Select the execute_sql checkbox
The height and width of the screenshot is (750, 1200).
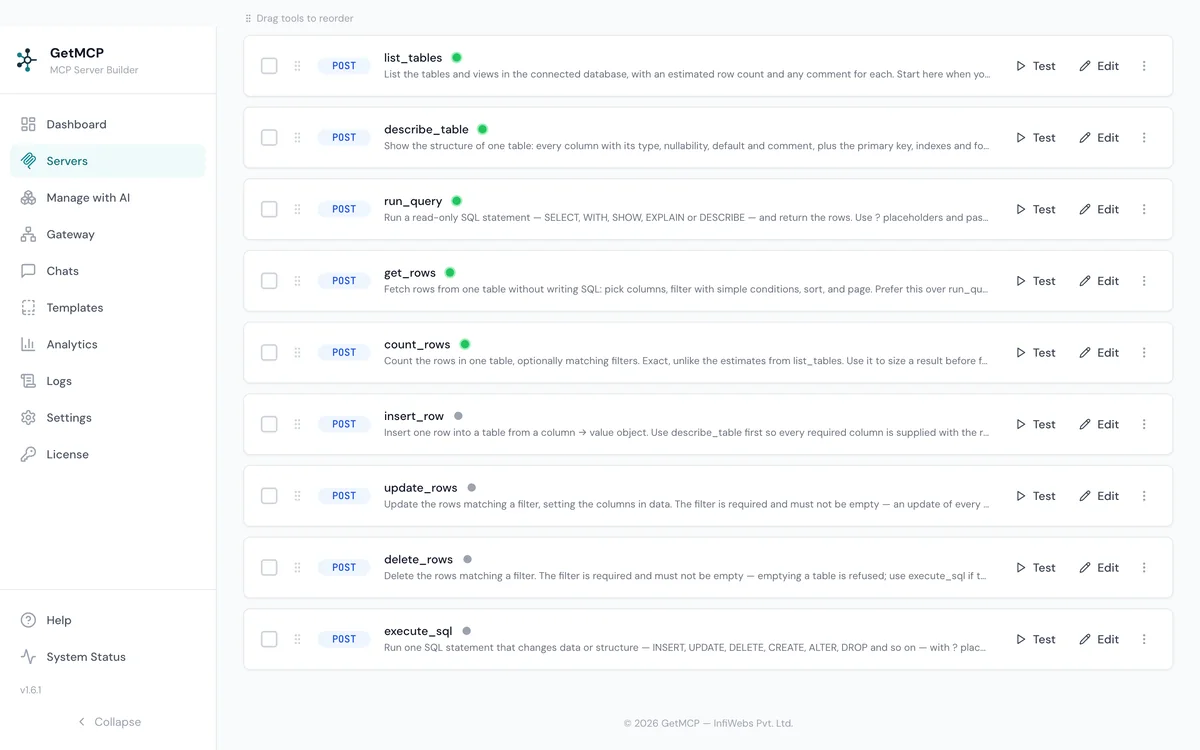coord(269,639)
